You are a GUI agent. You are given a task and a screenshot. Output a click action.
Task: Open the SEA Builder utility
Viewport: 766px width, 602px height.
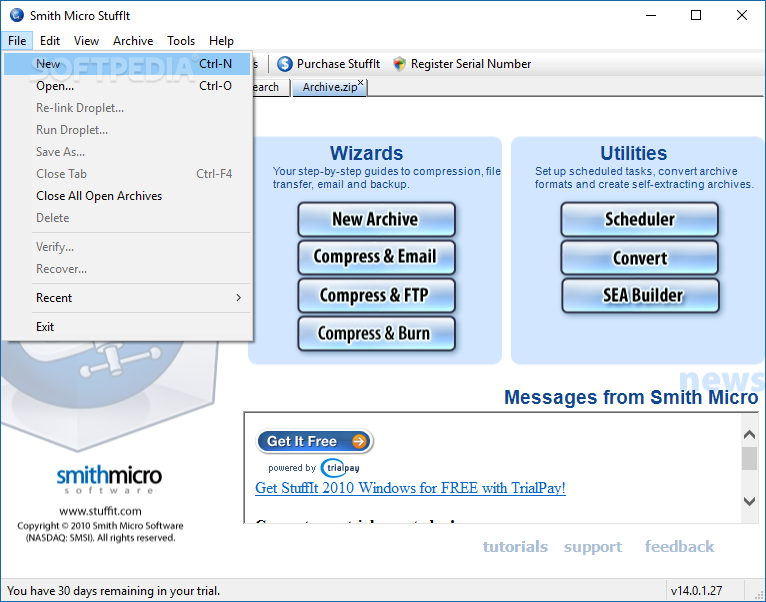pyautogui.click(x=640, y=295)
